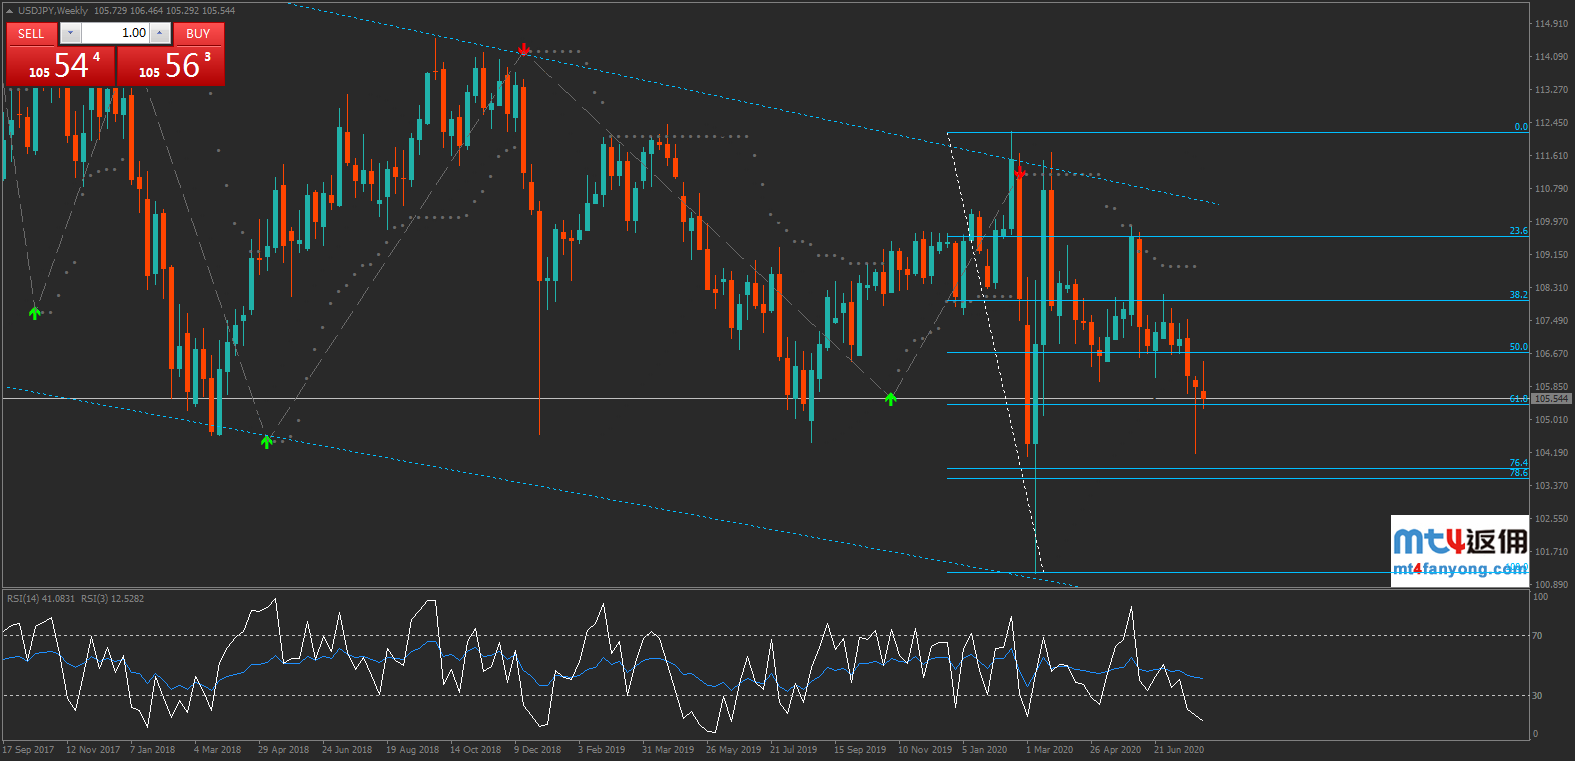Image resolution: width=1575 pixels, height=761 pixels.
Task: Select the Fibonacci 0.0 level label
Action: point(1520,127)
